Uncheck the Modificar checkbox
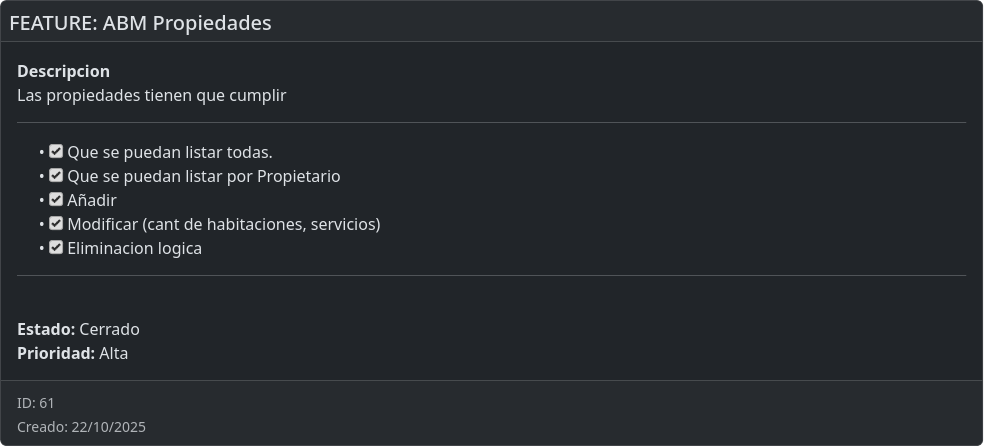The image size is (984, 446). click(x=56, y=224)
